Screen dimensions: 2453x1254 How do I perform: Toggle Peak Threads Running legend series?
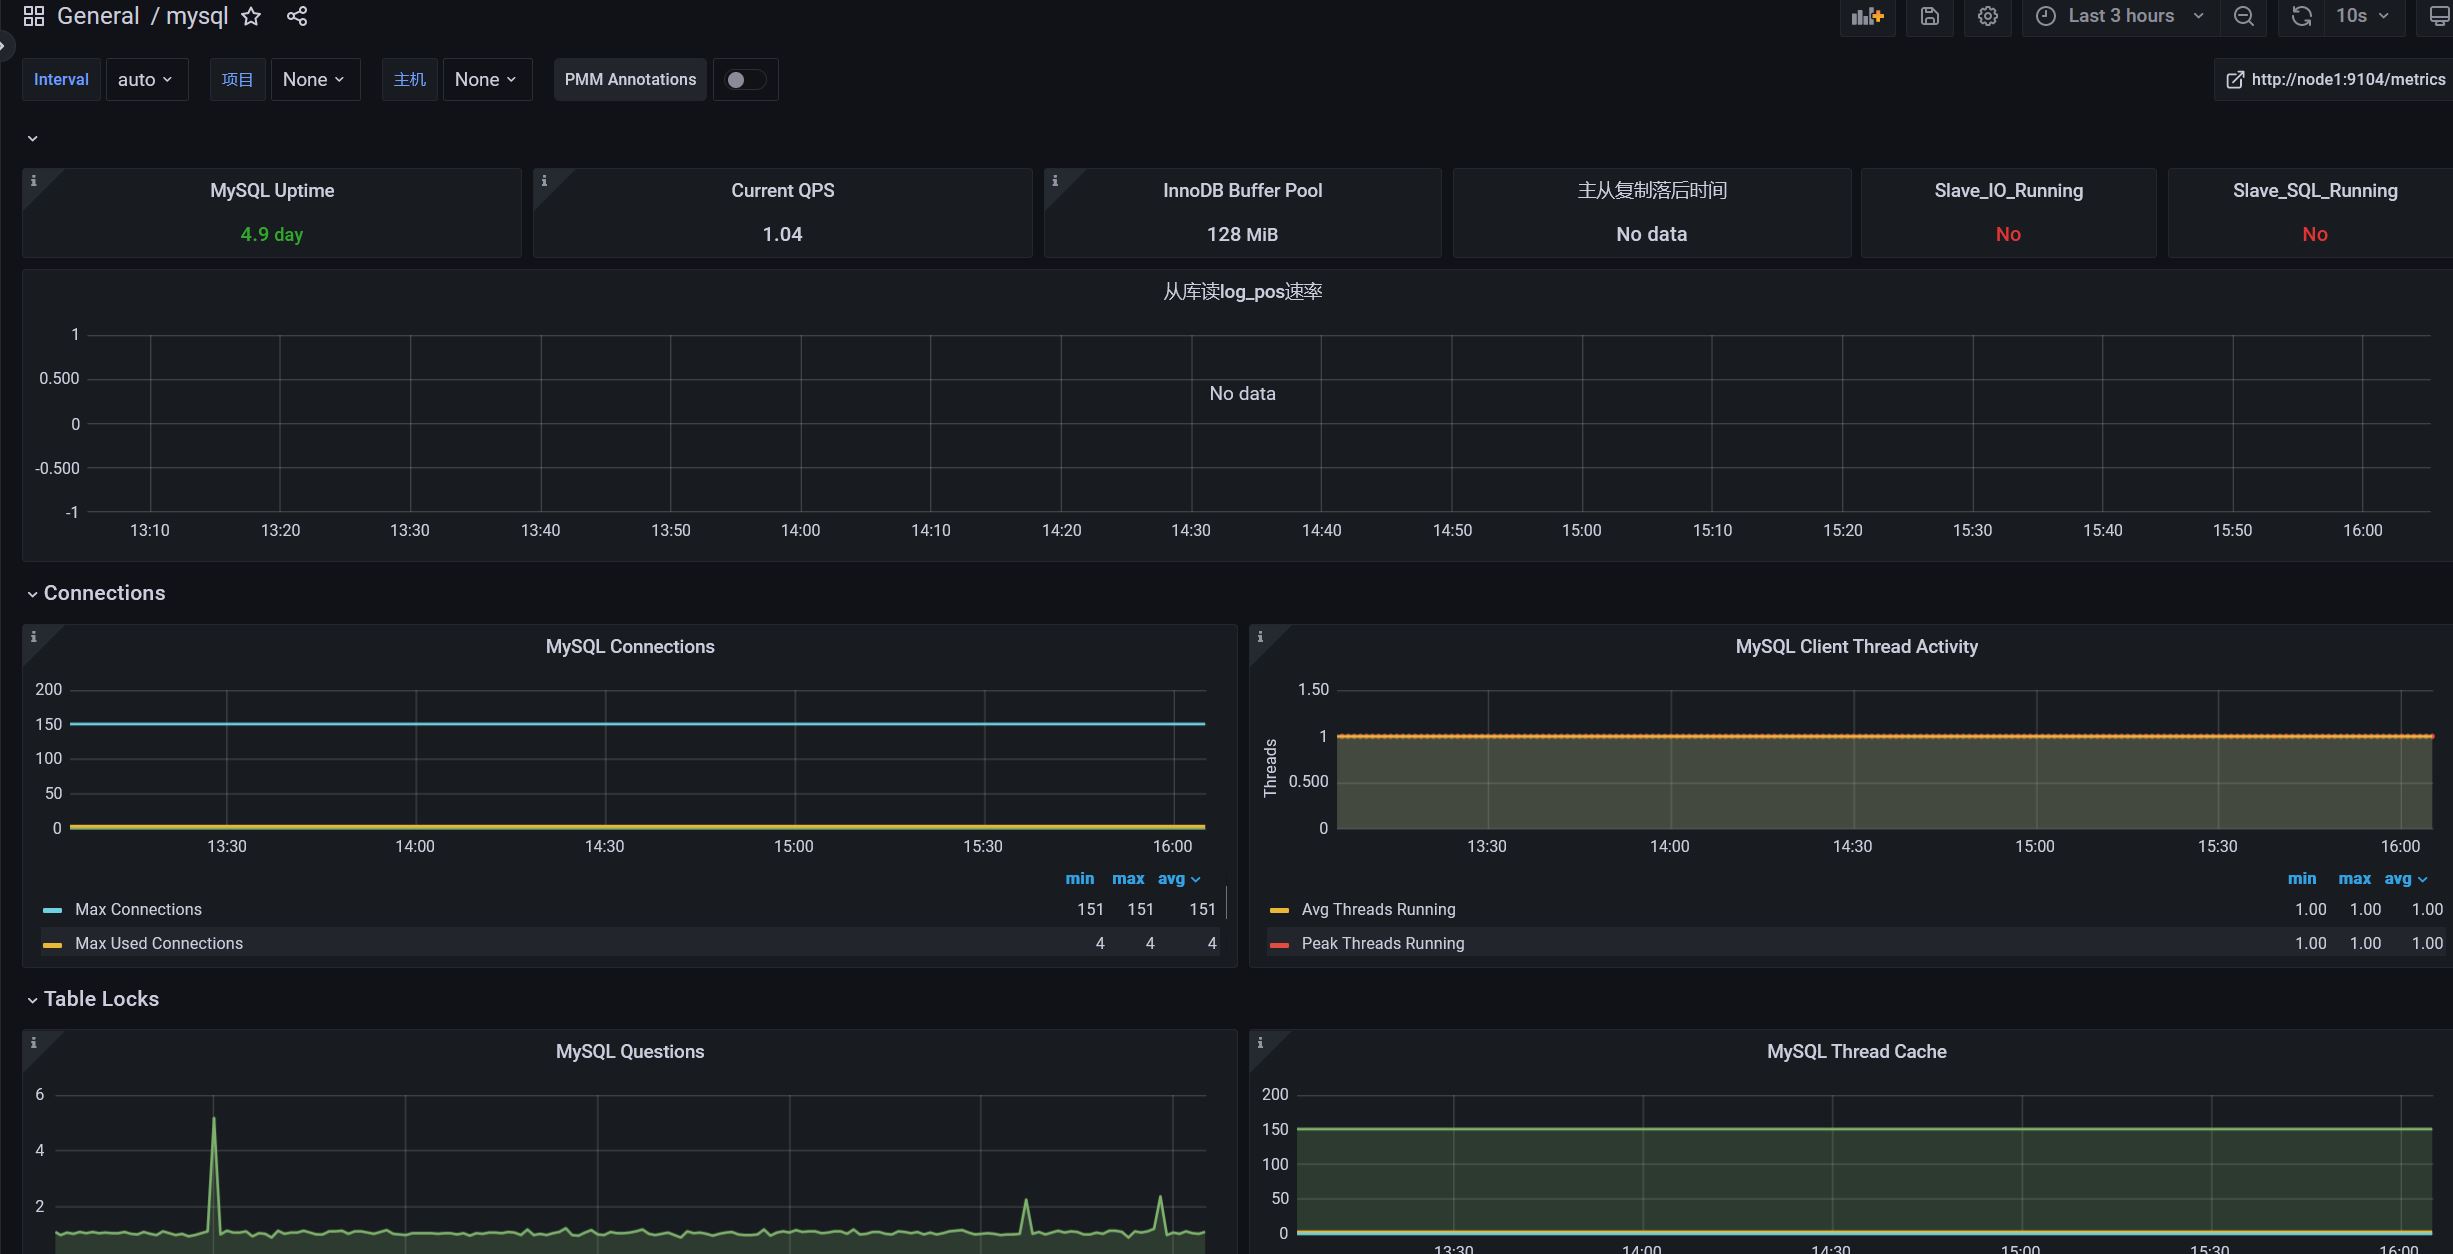pos(1382,944)
